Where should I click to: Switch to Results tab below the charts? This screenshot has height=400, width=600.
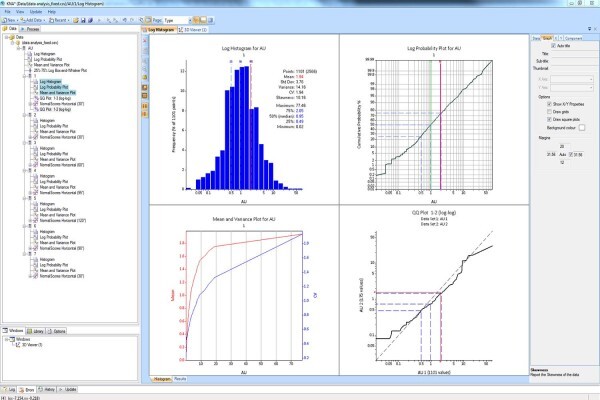(180, 379)
